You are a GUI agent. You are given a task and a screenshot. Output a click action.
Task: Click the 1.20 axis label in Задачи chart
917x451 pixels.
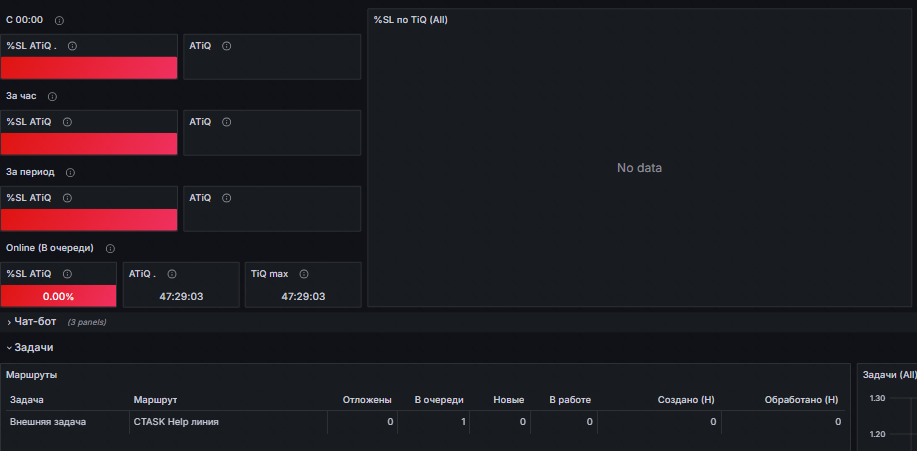pyautogui.click(x=877, y=434)
